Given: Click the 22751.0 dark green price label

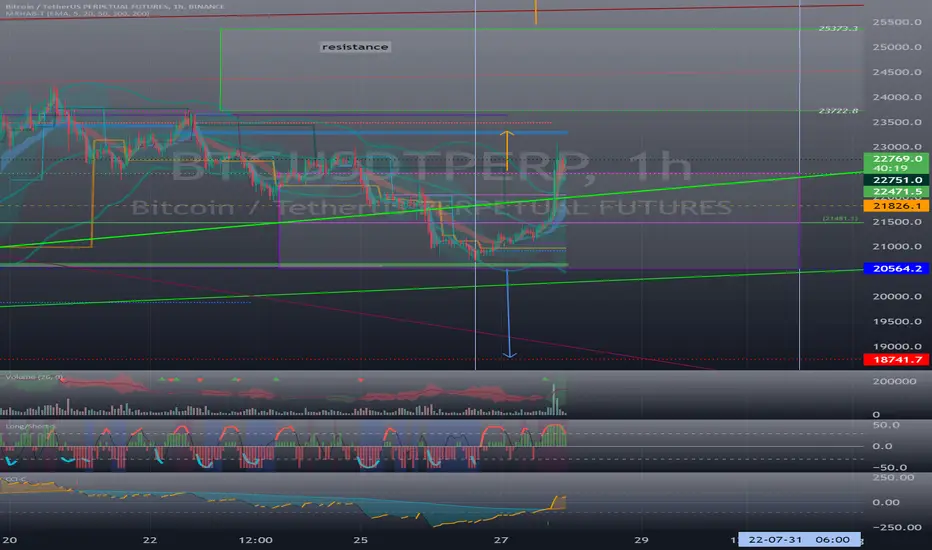Looking at the screenshot, I should tap(897, 180).
